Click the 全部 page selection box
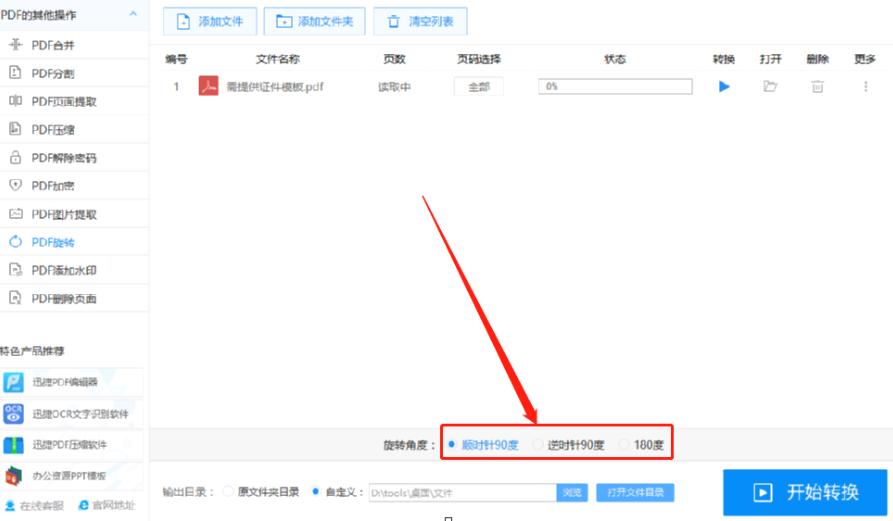893x521 pixels. pos(478,87)
